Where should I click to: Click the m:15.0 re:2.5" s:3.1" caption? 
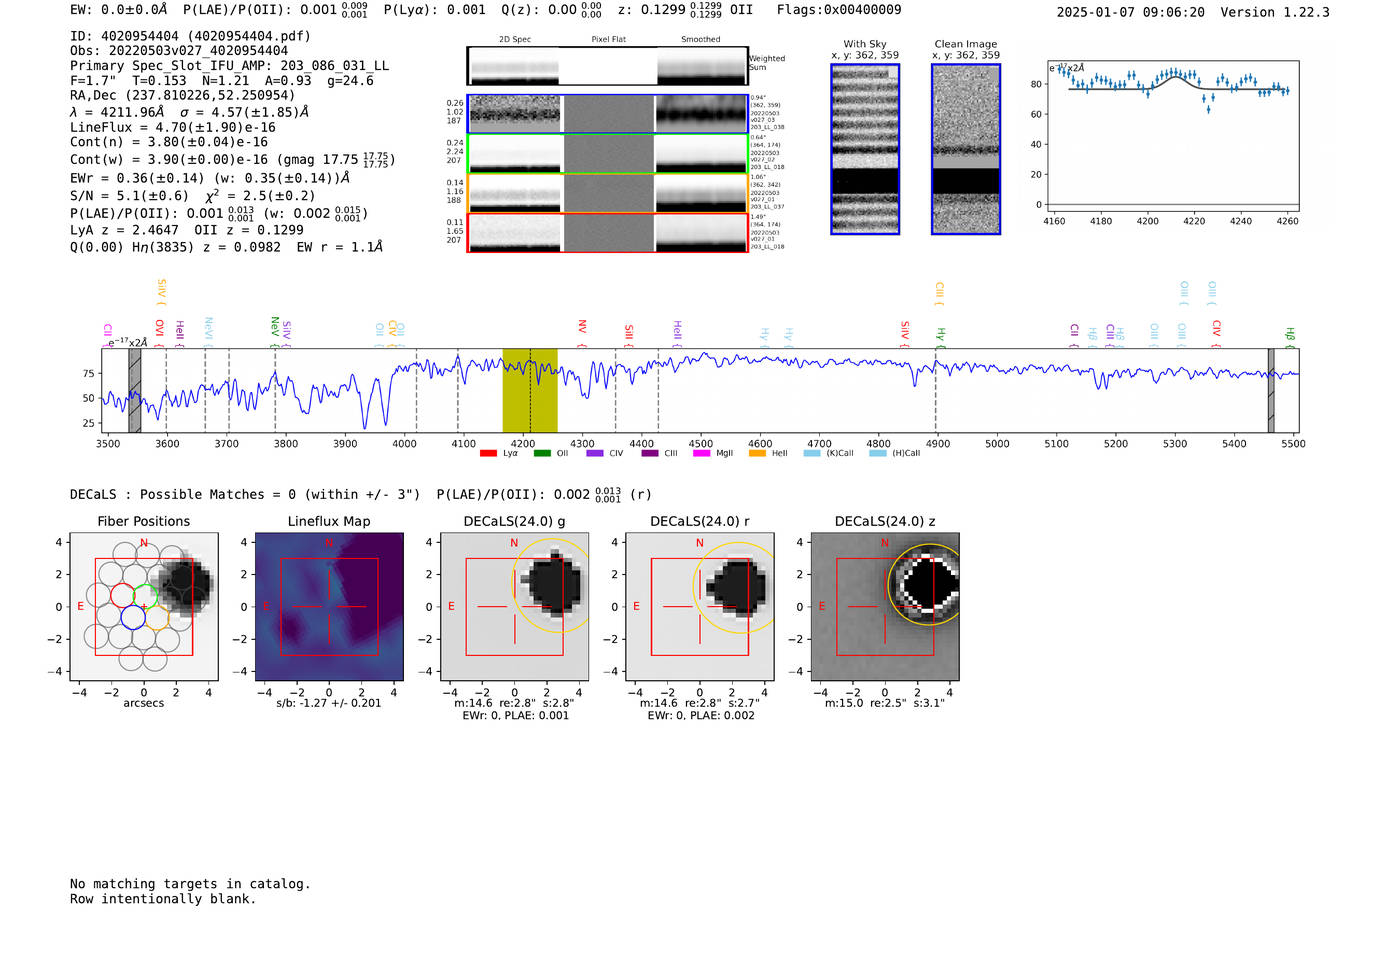point(885,703)
